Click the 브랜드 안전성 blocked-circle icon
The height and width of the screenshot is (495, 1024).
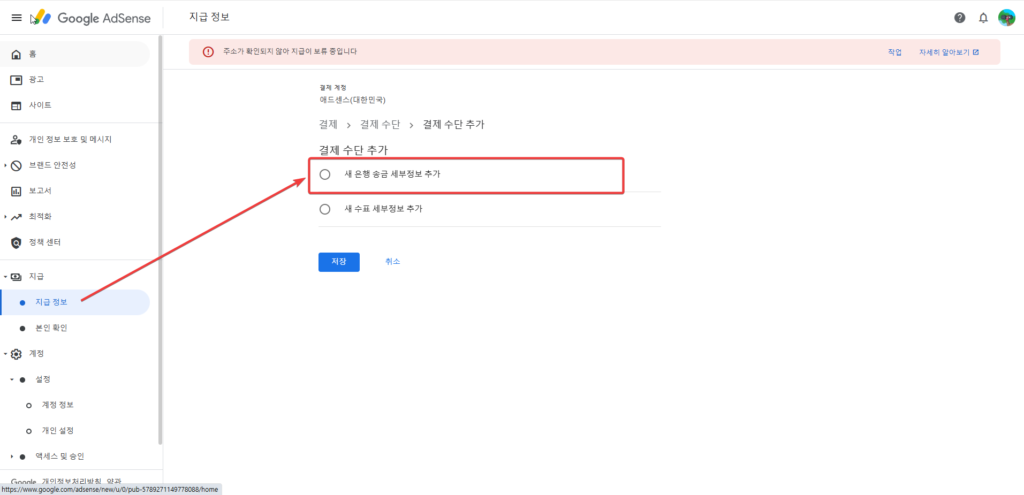pos(16,165)
